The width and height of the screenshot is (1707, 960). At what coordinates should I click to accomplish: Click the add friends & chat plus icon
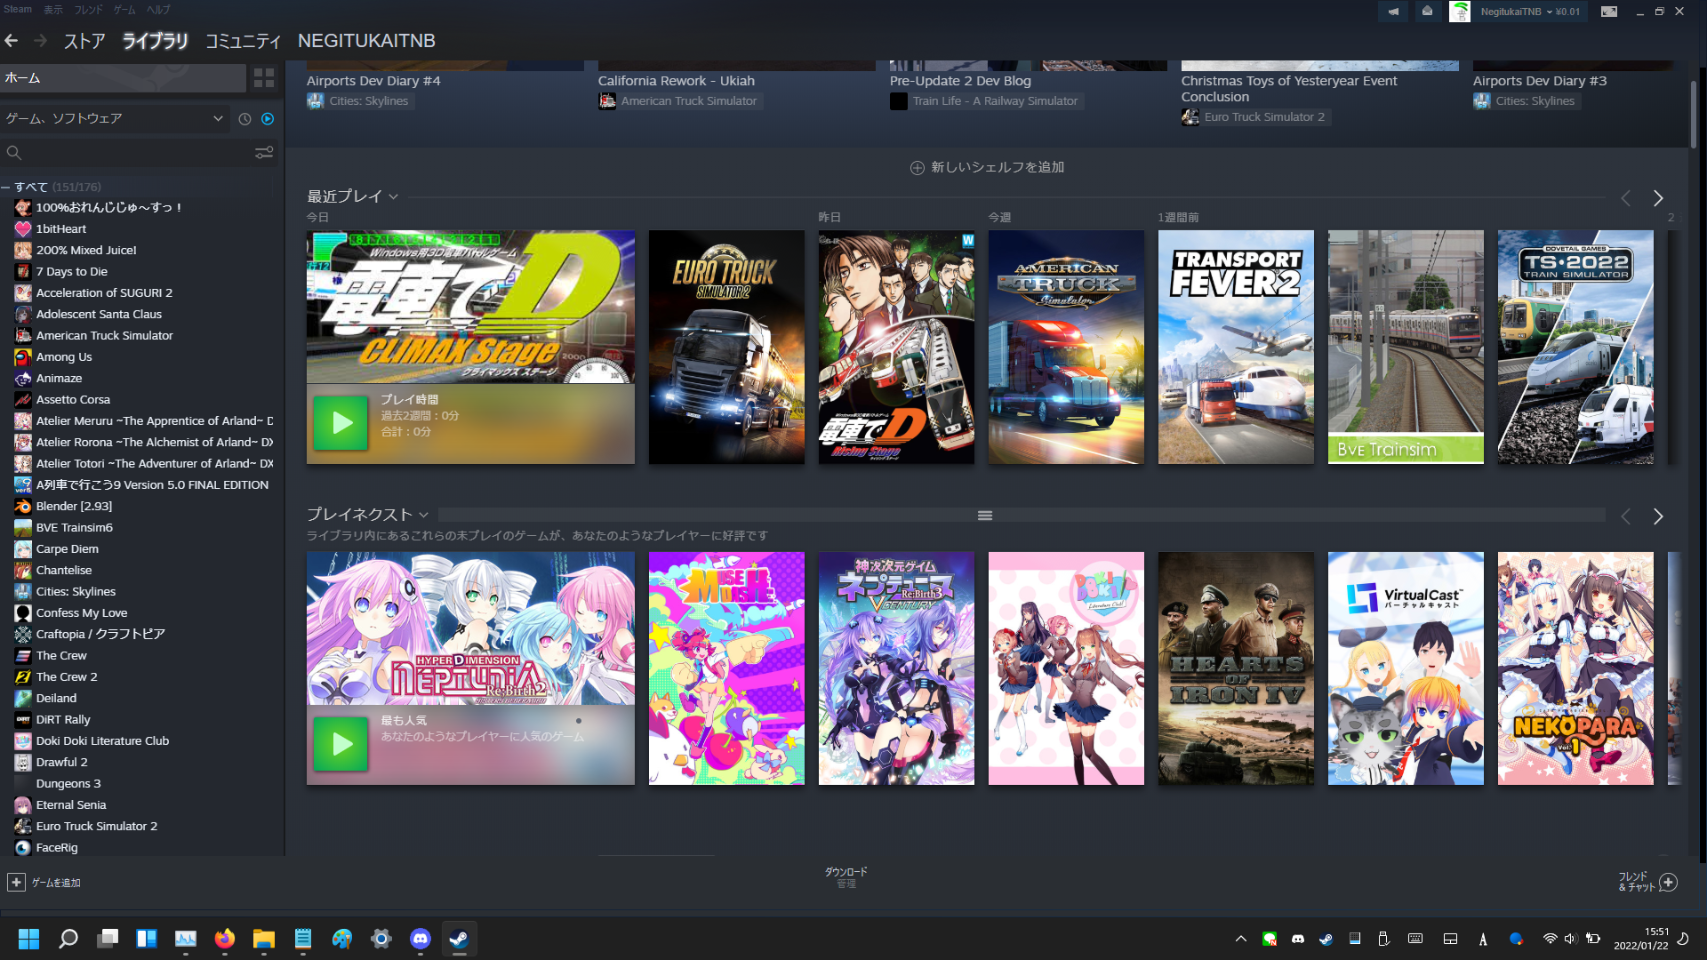pyautogui.click(x=1668, y=882)
